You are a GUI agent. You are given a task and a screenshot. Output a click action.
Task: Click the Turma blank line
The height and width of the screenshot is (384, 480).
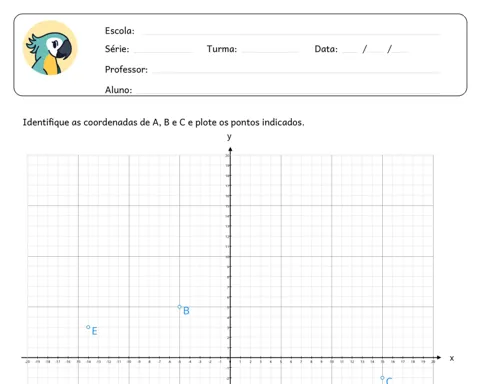coord(270,52)
